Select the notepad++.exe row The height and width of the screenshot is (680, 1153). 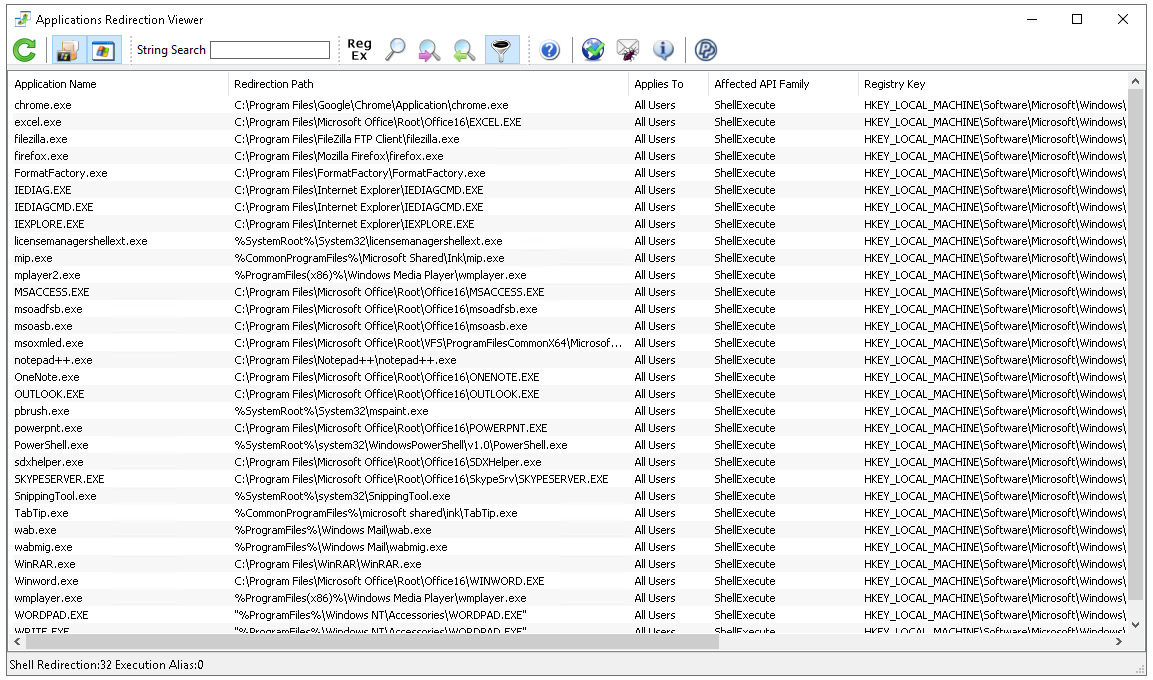click(567, 360)
